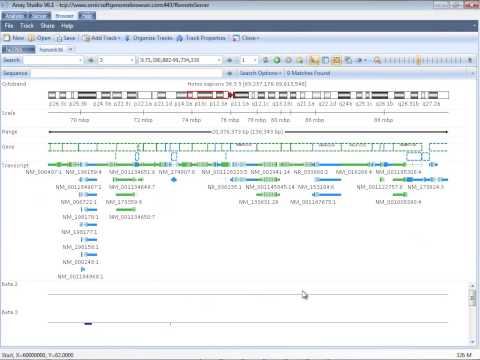Click the Range bar length label

coord(247,132)
